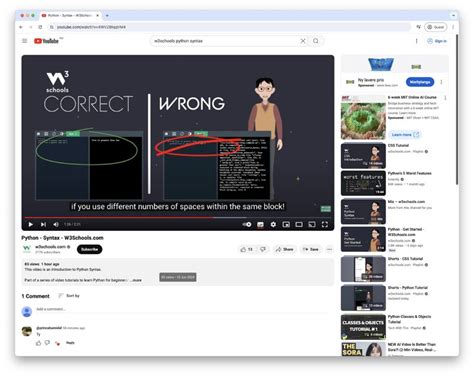Open MIT AI Course ad thumbnail

363,118
